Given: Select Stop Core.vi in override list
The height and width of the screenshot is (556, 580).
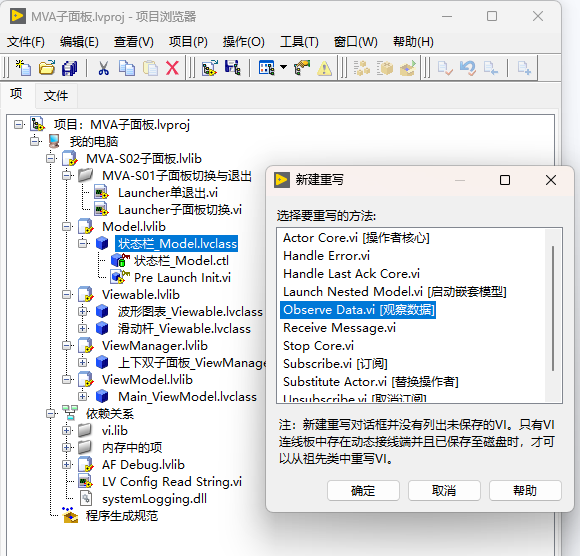Looking at the screenshot, I should pyautogui.click(x=318, y=346).
